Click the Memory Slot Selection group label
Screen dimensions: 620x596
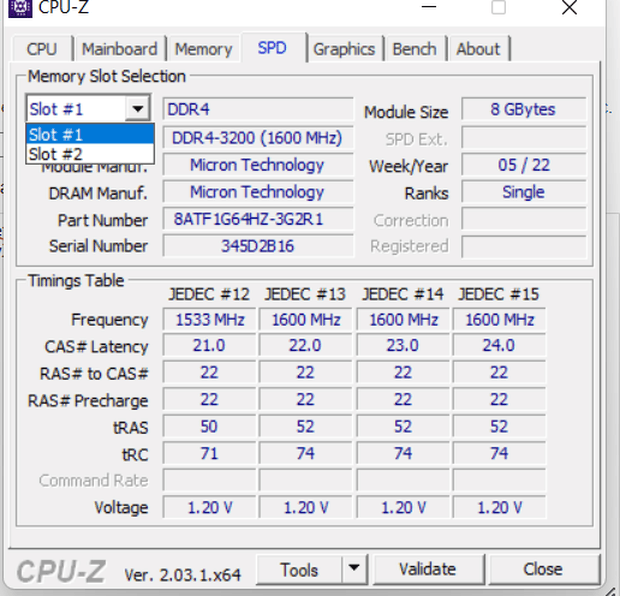(x=107, y=76)
